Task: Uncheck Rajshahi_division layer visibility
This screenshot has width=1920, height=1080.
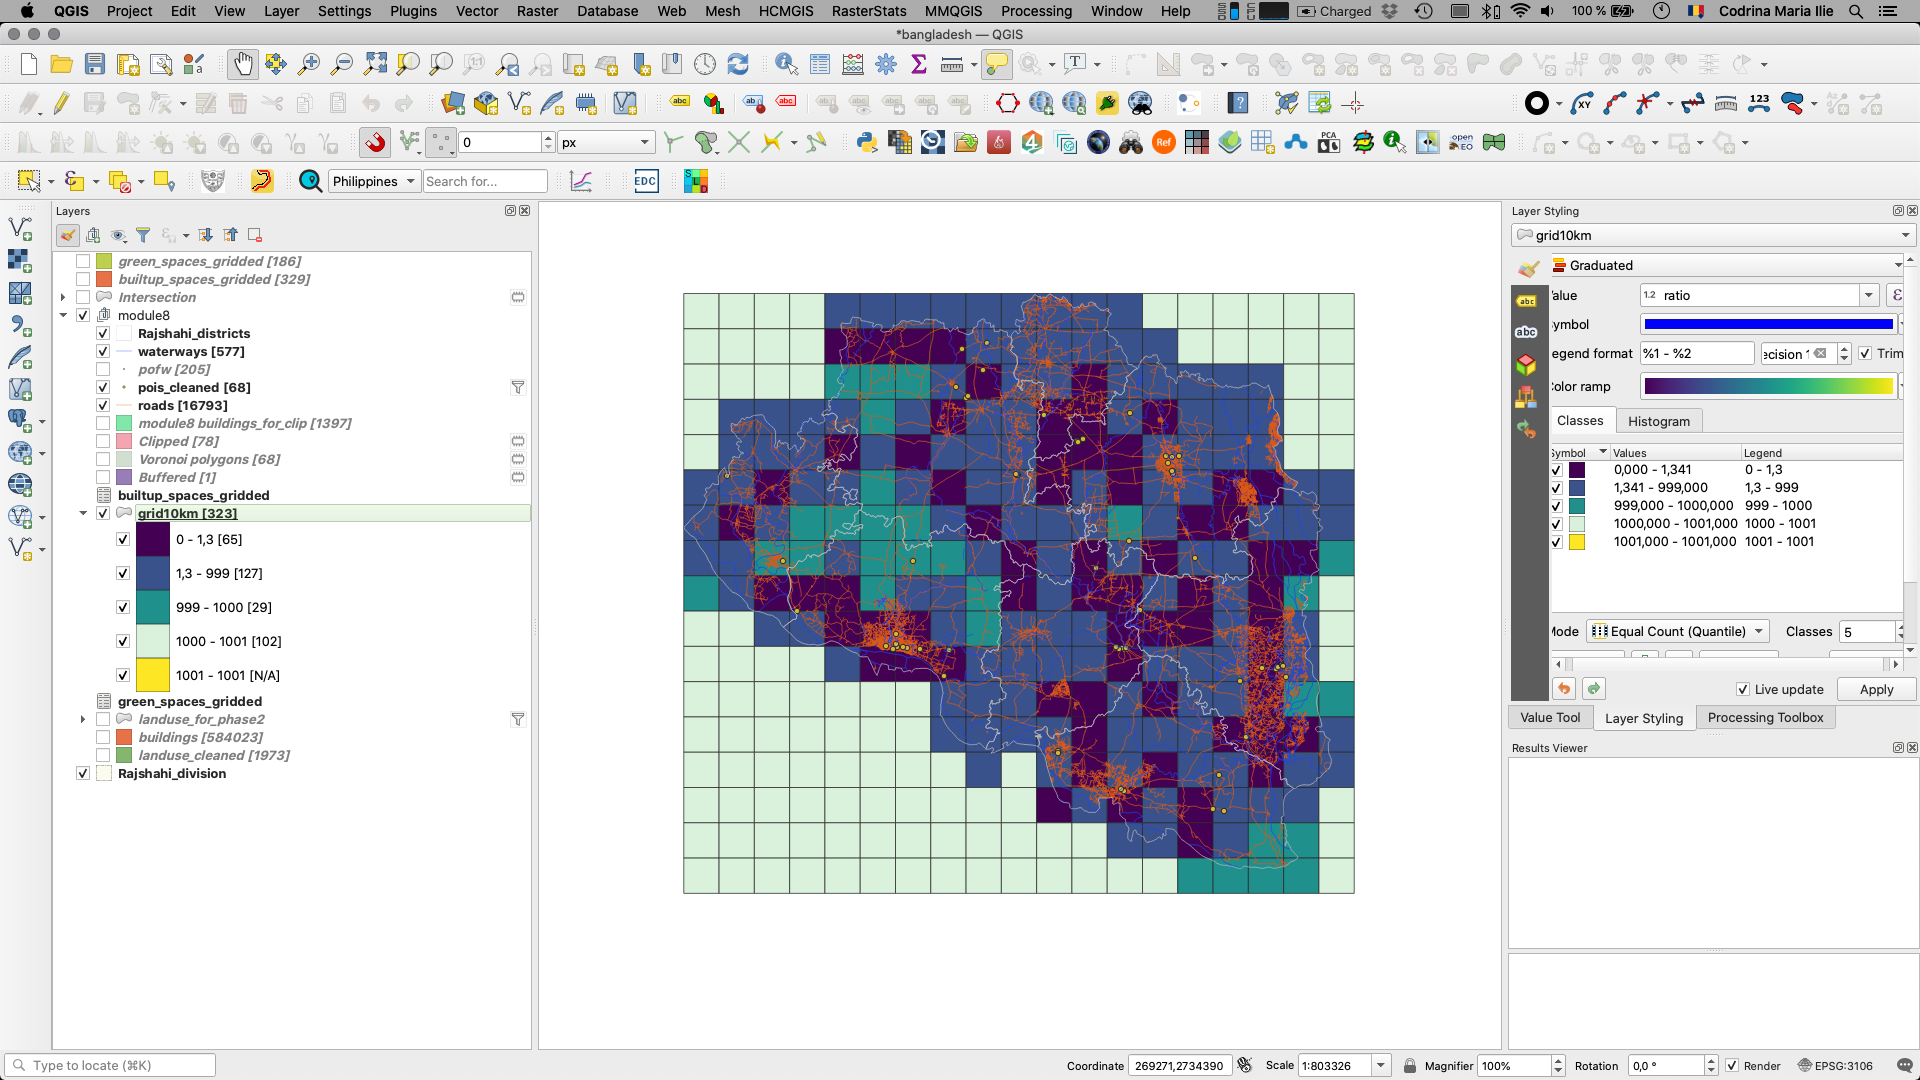Action: (x=83, y=774)
